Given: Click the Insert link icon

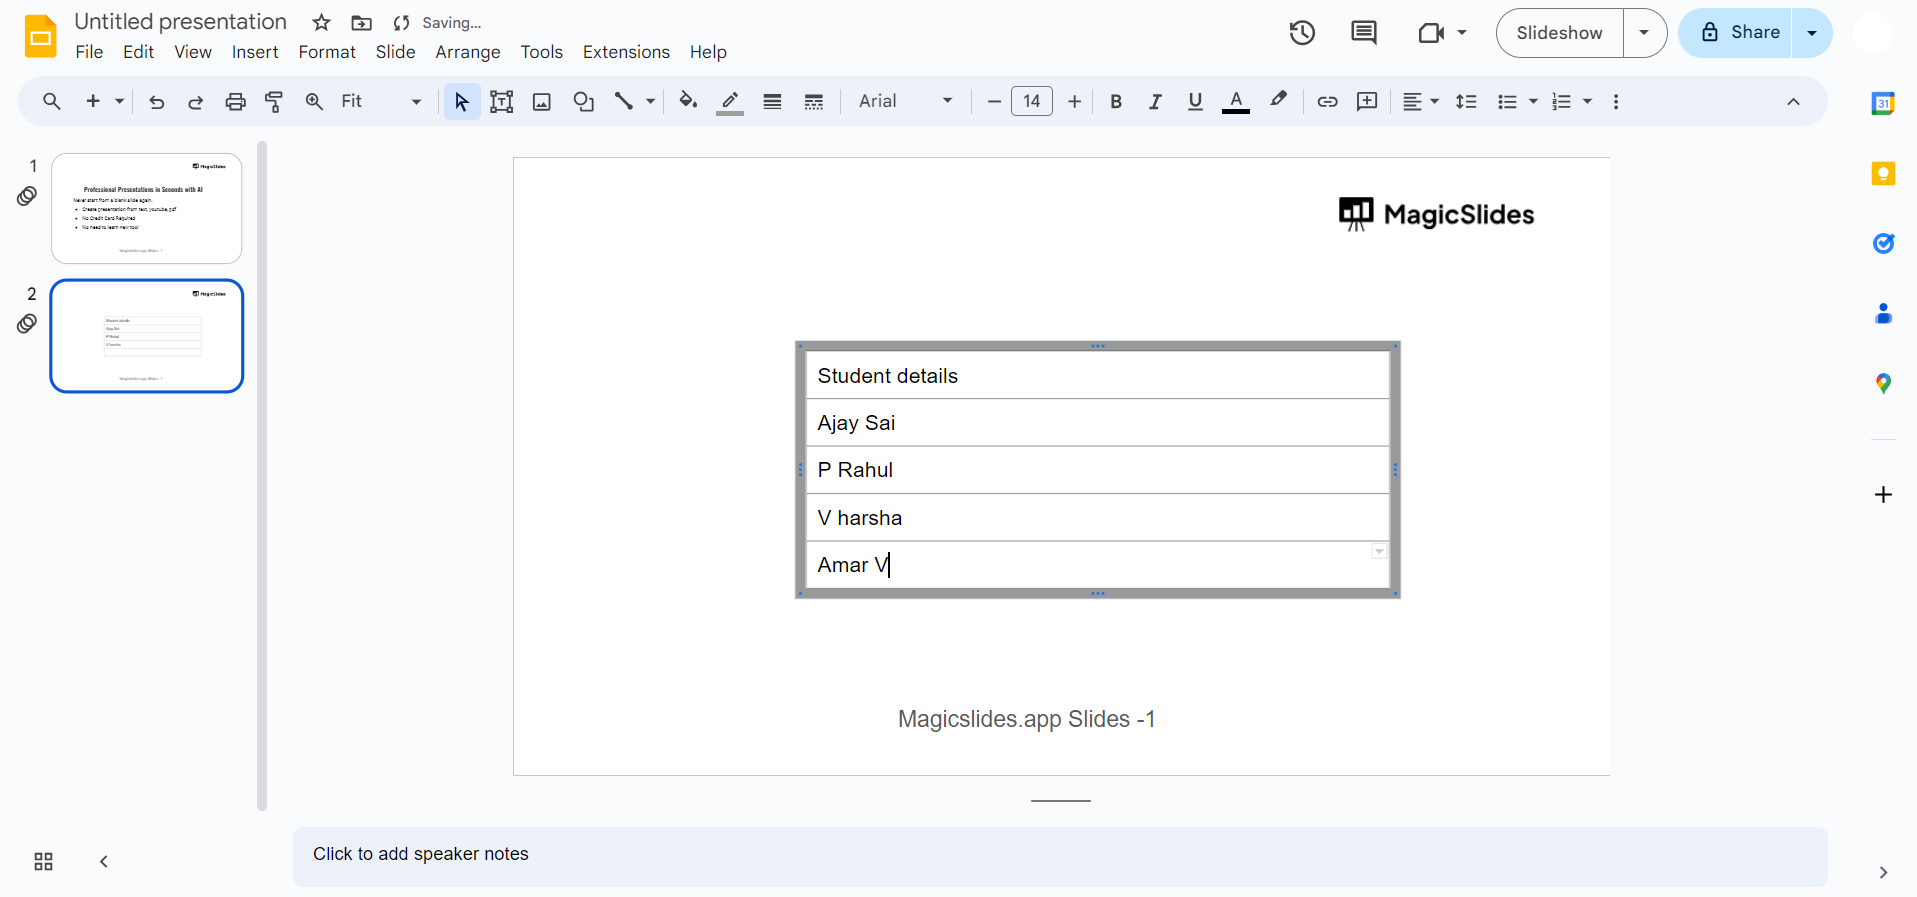Looking at the screenshot, I should [1327, 102].
